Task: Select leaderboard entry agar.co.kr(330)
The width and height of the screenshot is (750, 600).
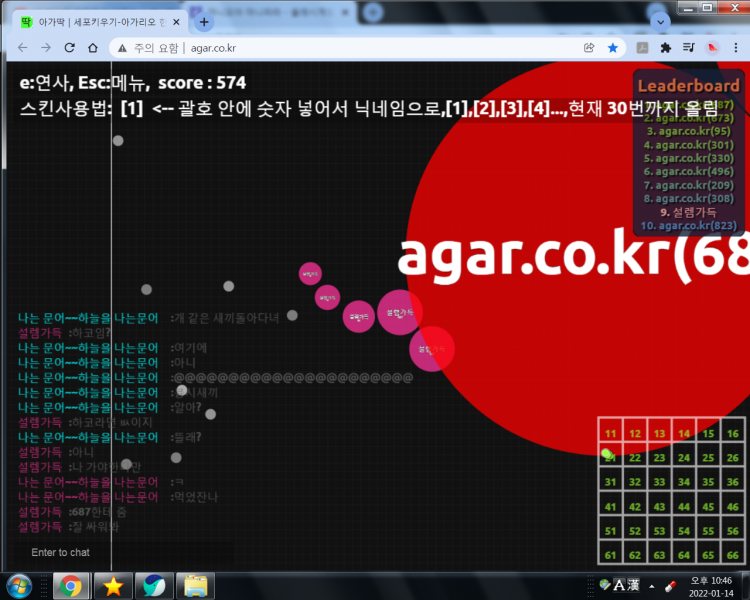Action: 689,158
